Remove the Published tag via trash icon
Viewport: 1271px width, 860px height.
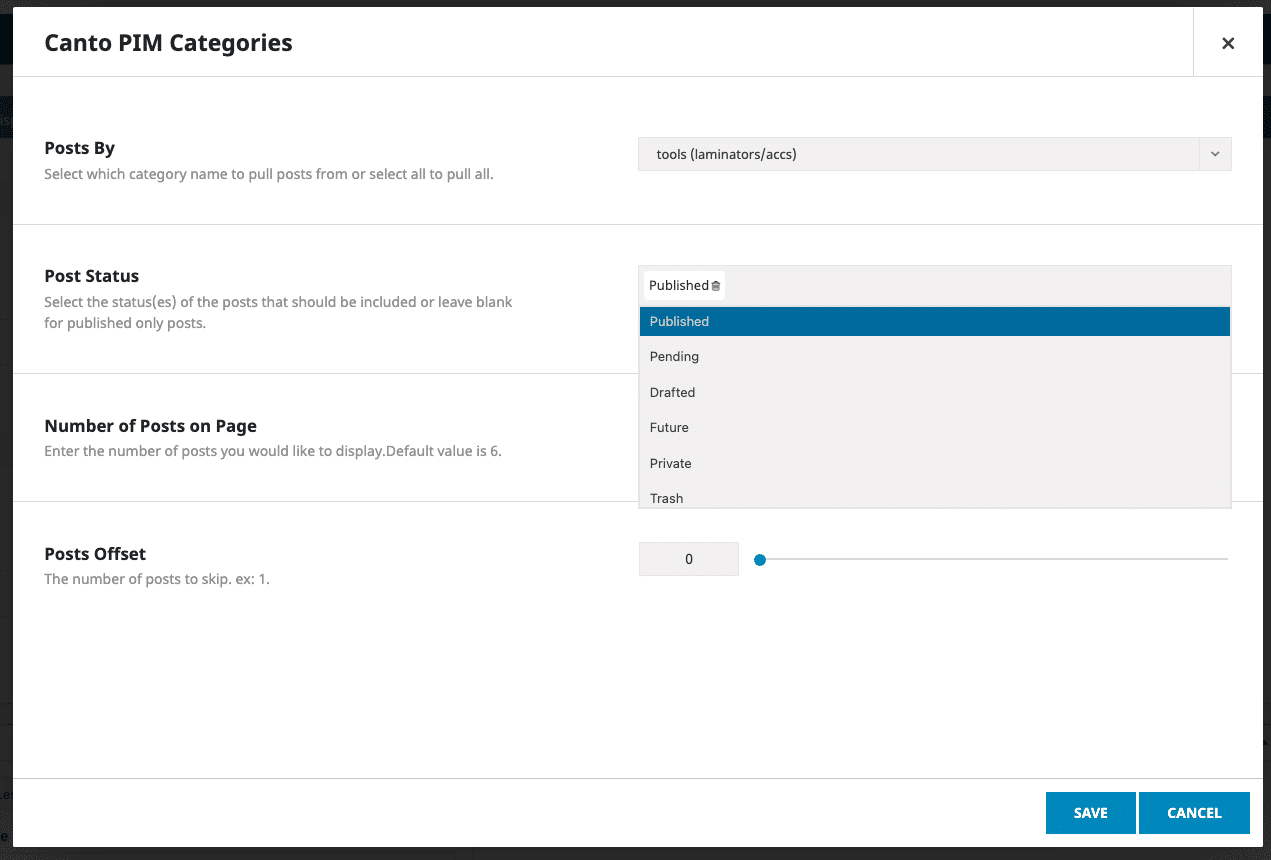(716, 286)
